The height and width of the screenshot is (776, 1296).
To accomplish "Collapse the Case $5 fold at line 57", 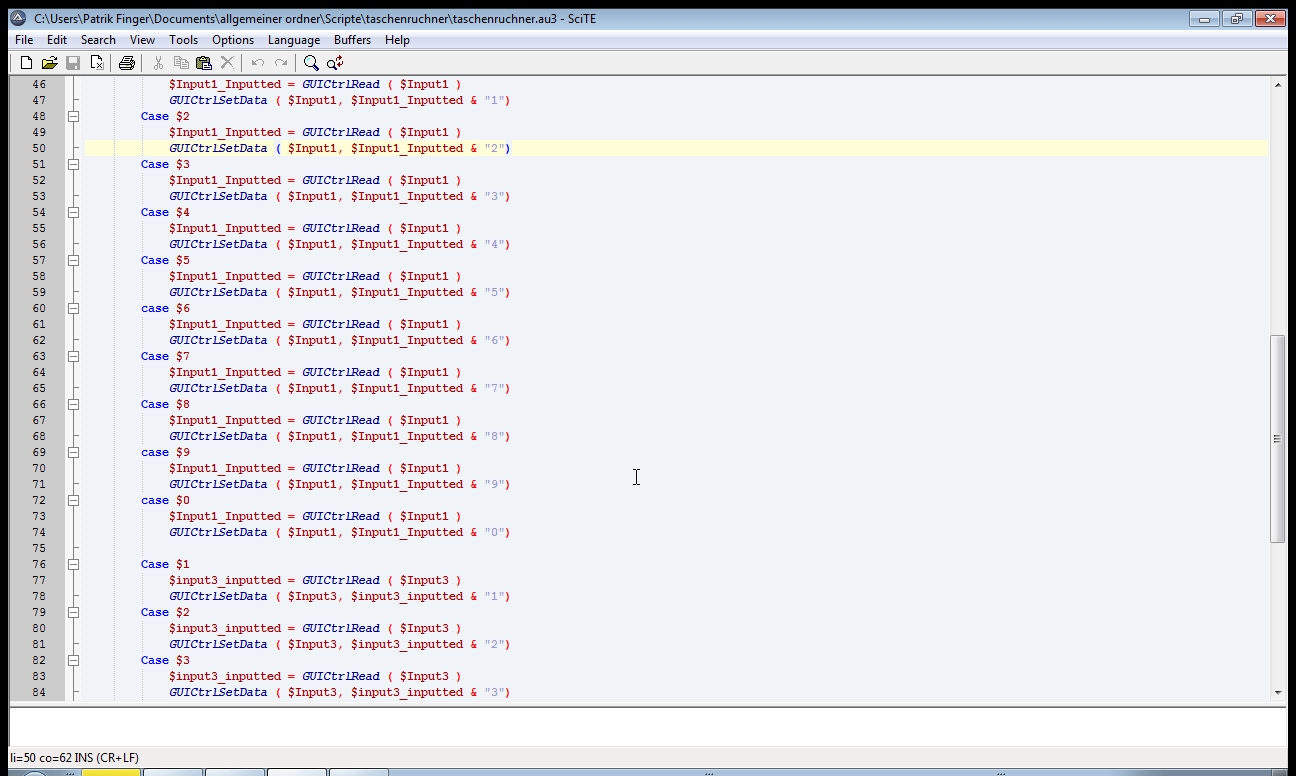I will coord(73,260).
